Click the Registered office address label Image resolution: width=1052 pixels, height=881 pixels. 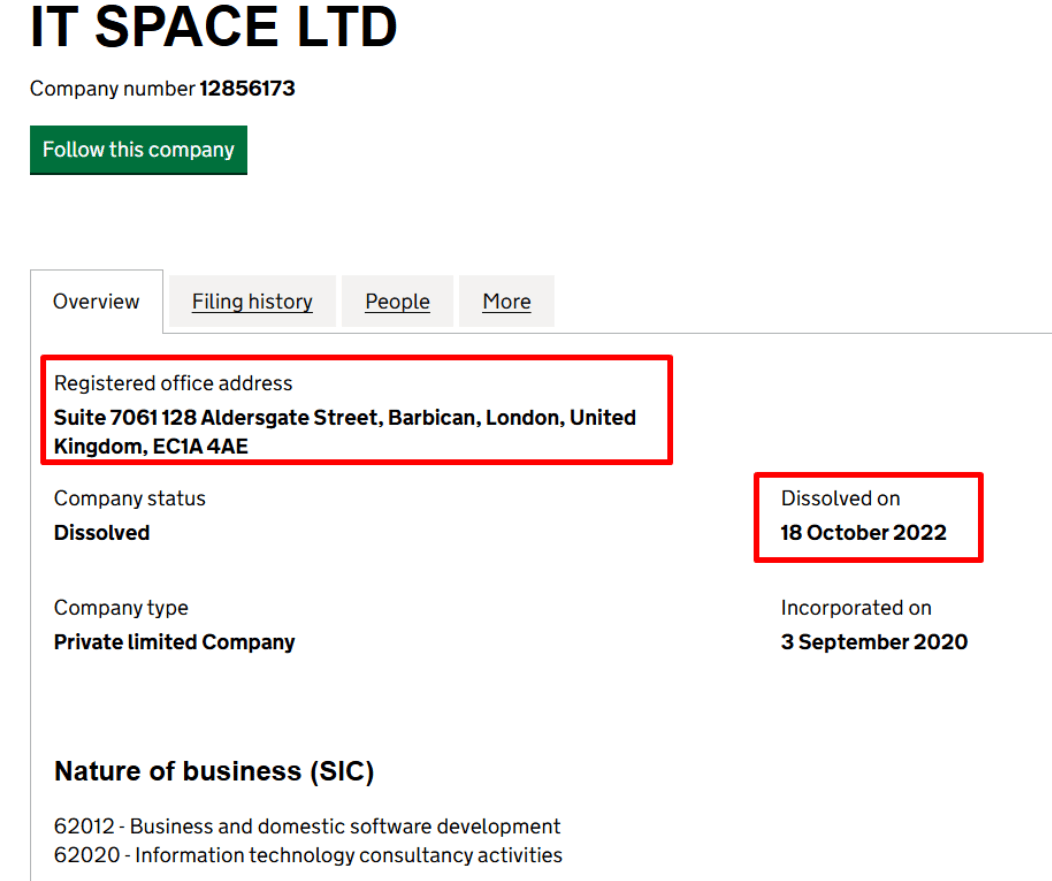[173, 383]
